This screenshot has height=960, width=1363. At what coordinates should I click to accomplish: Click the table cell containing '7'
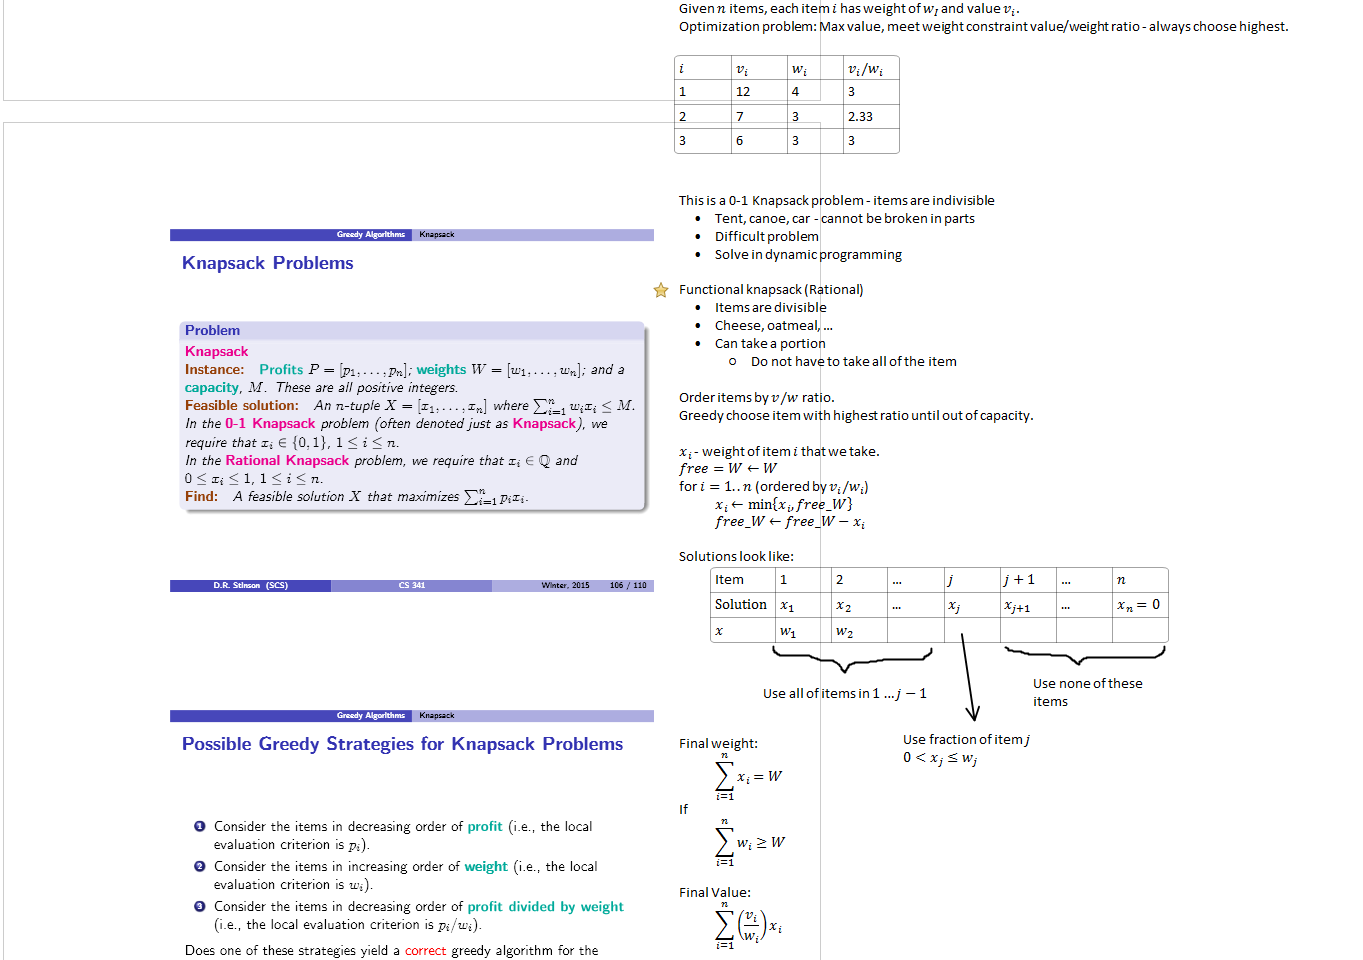[759, 116]
